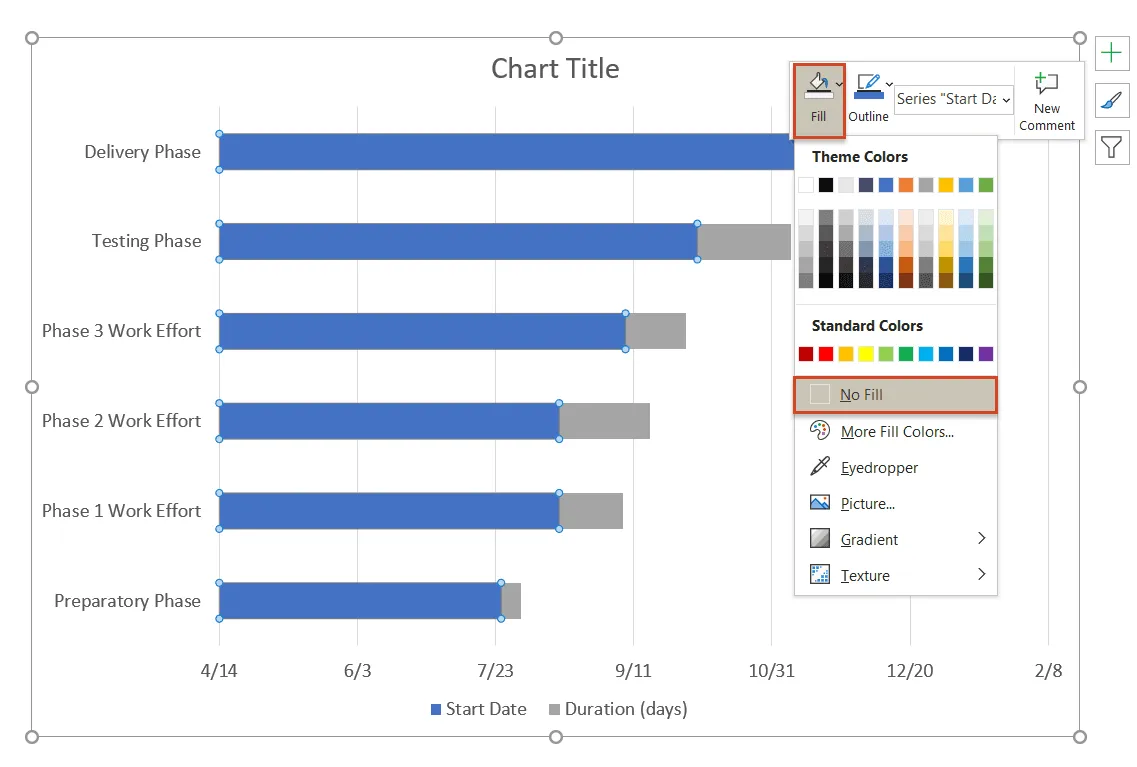Click the Chart Title text
The width and height of the screenshot is (1137, 767).
click(555, 68)
